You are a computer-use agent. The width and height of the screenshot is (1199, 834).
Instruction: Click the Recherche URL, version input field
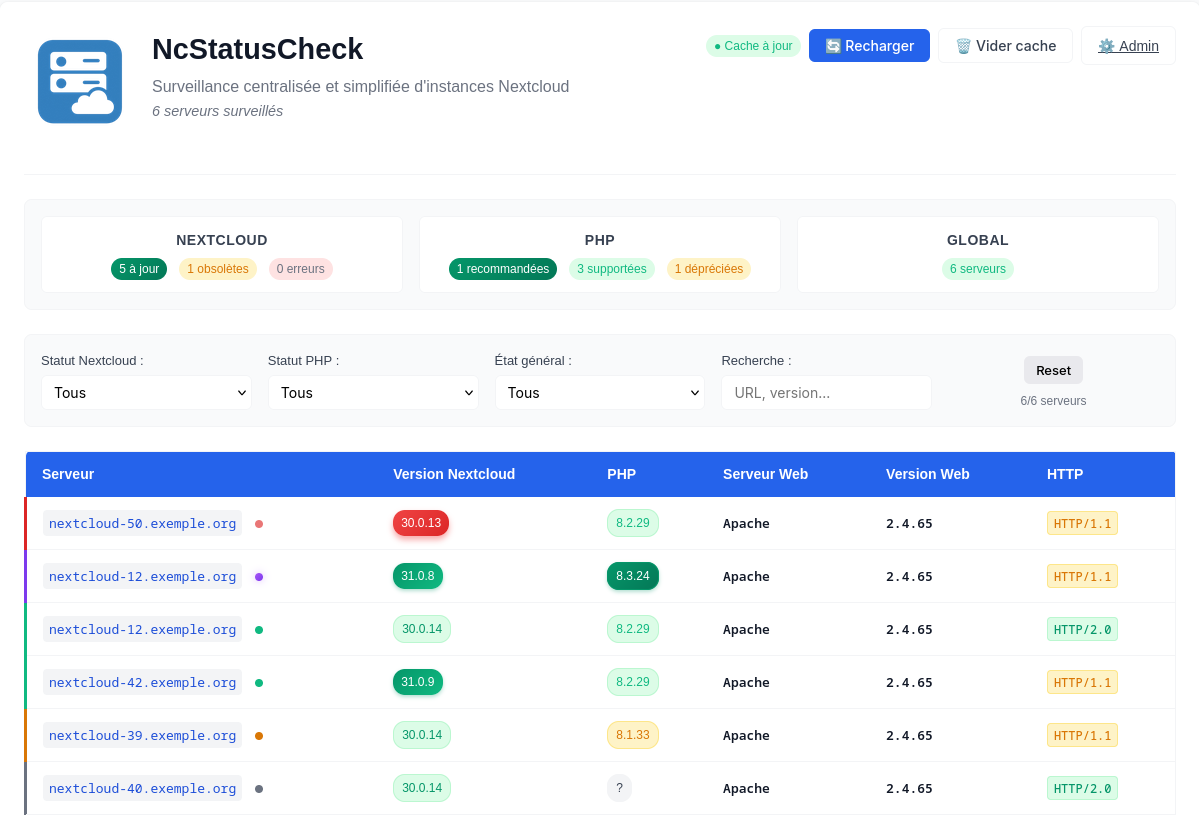827,393
